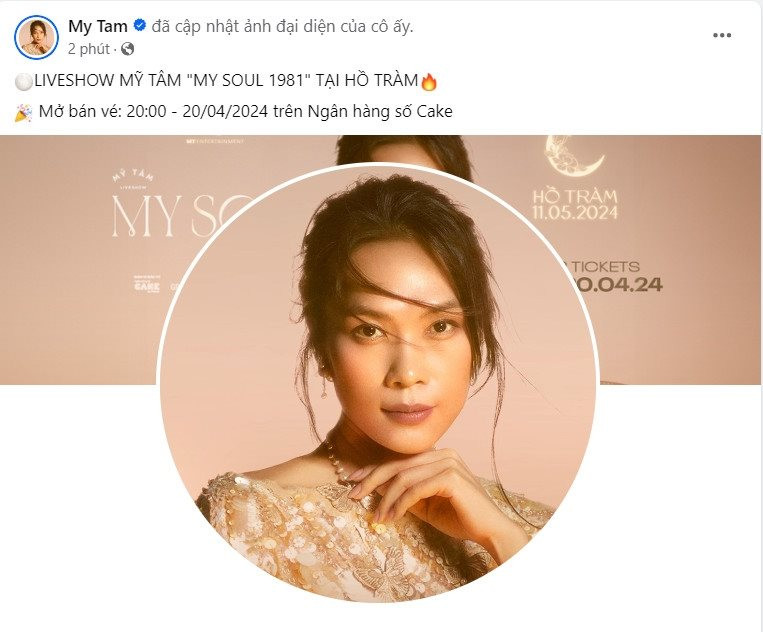The height and width of the screenshot is (632, 763).
Task: Click the TICKETS text on the banner
Action: (x=605, y=267)
